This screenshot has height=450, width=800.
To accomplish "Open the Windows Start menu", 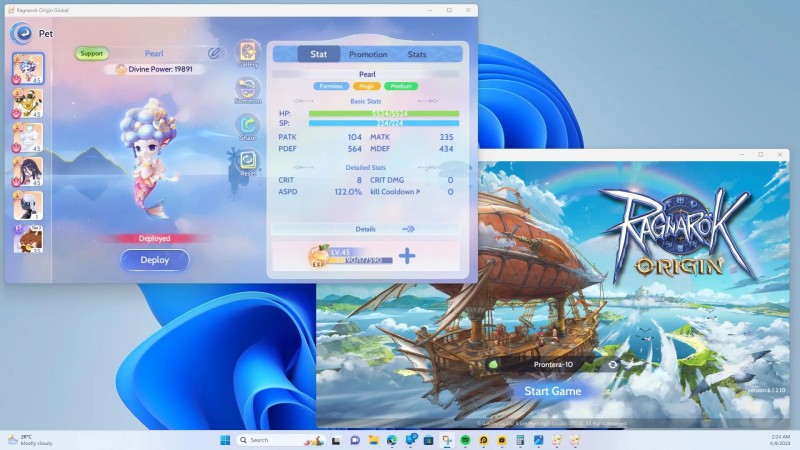I will click(x=224, y=440).
